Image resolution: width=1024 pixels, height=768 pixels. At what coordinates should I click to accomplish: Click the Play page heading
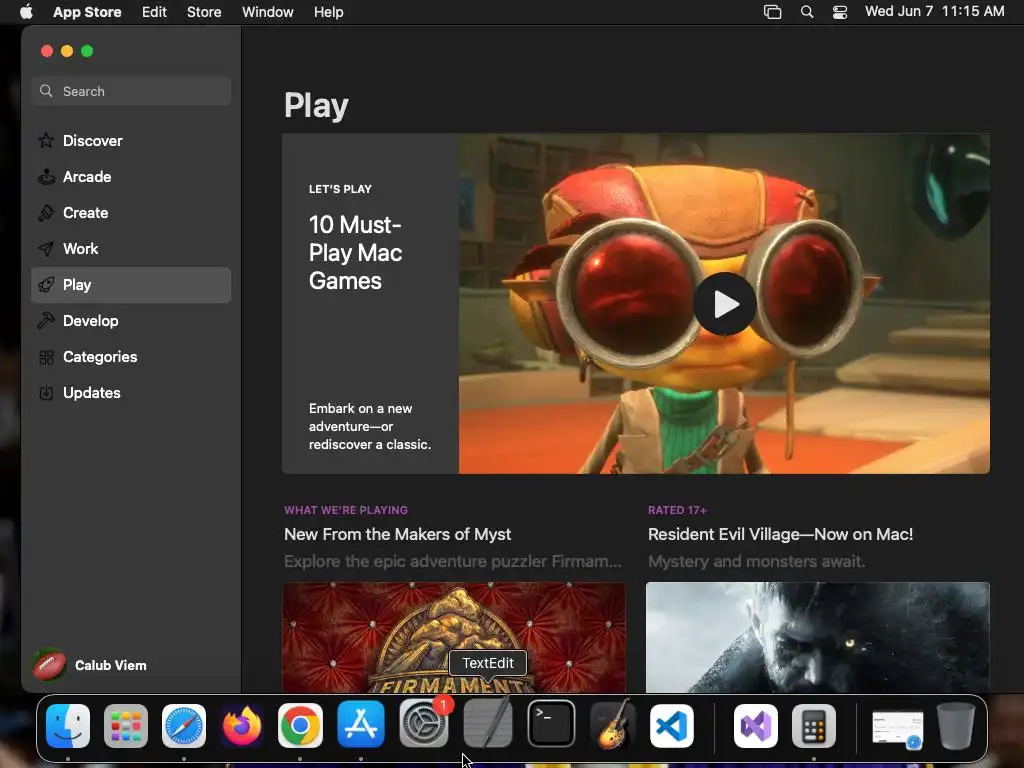click(x=316, y=106)
